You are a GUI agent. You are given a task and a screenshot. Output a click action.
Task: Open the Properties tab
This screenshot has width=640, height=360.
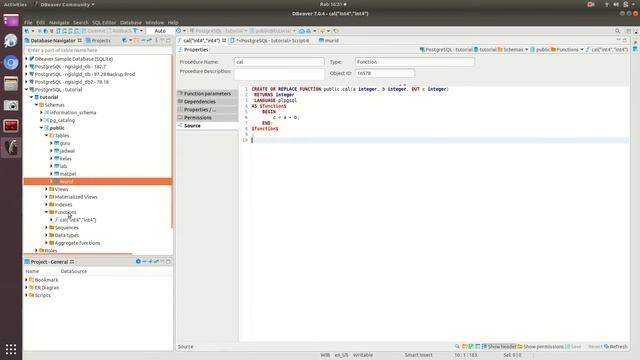point(193,50)
